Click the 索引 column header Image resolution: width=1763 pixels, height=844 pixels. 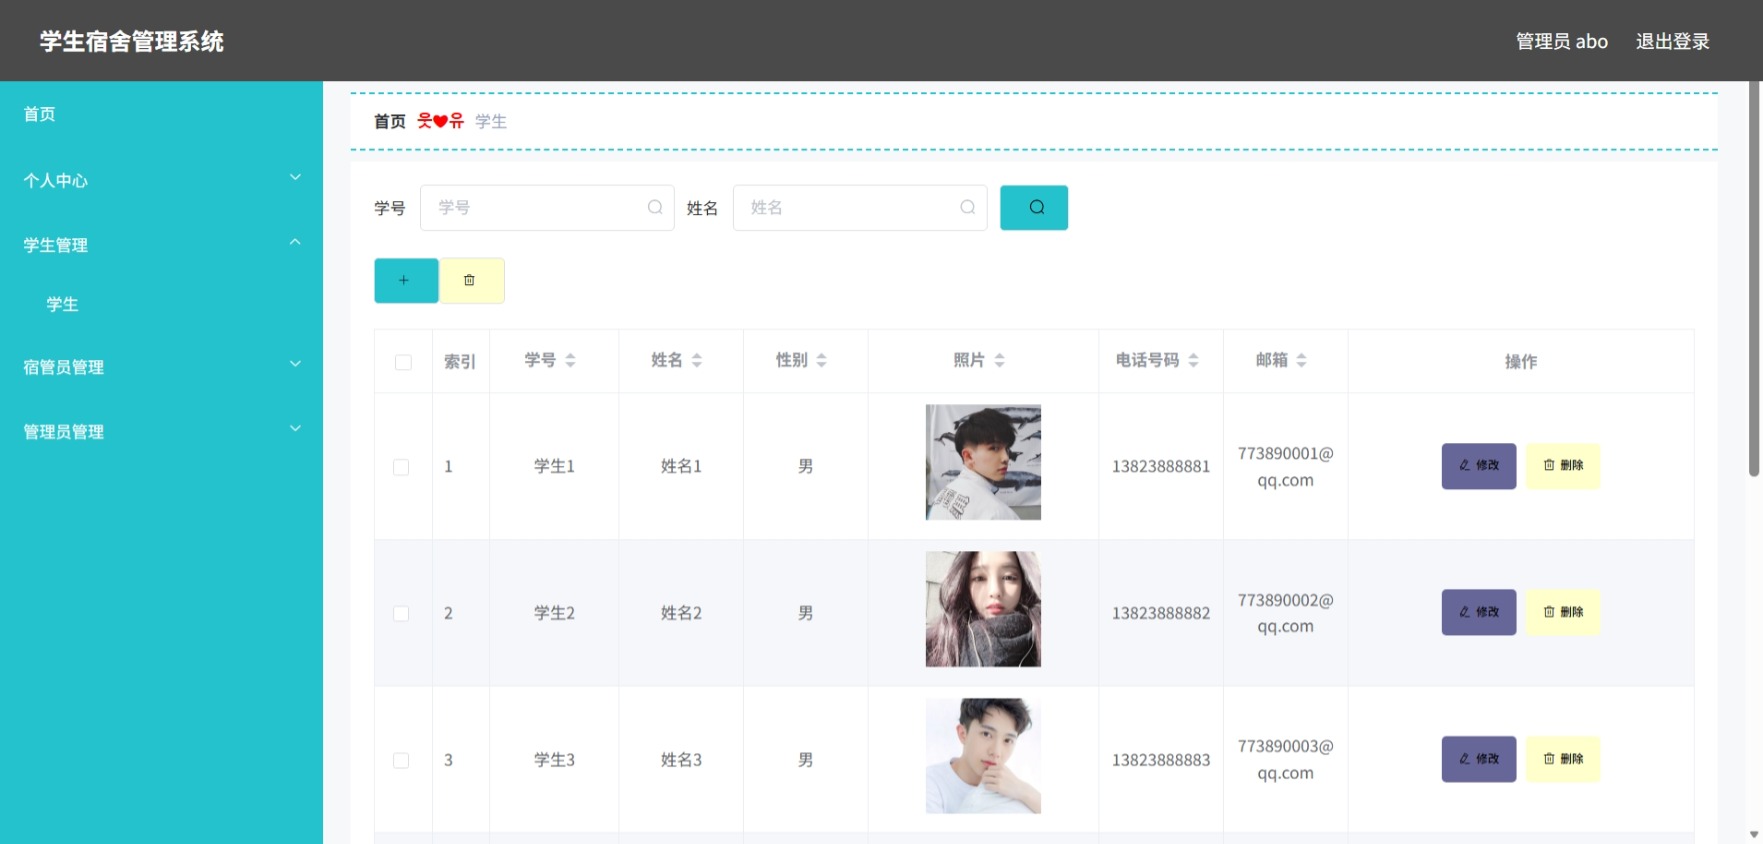coord(460,362)
